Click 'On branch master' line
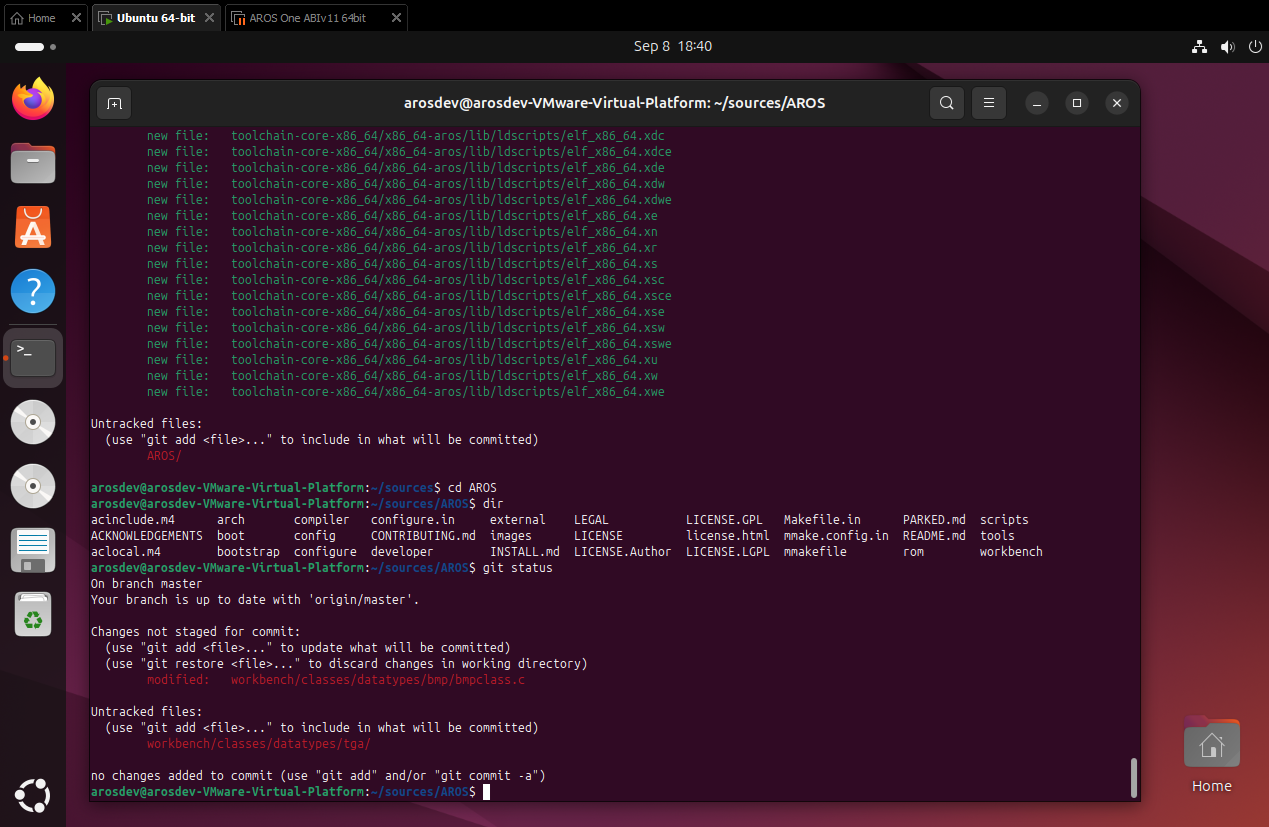1269x827 pixels. tap(146, 584)
